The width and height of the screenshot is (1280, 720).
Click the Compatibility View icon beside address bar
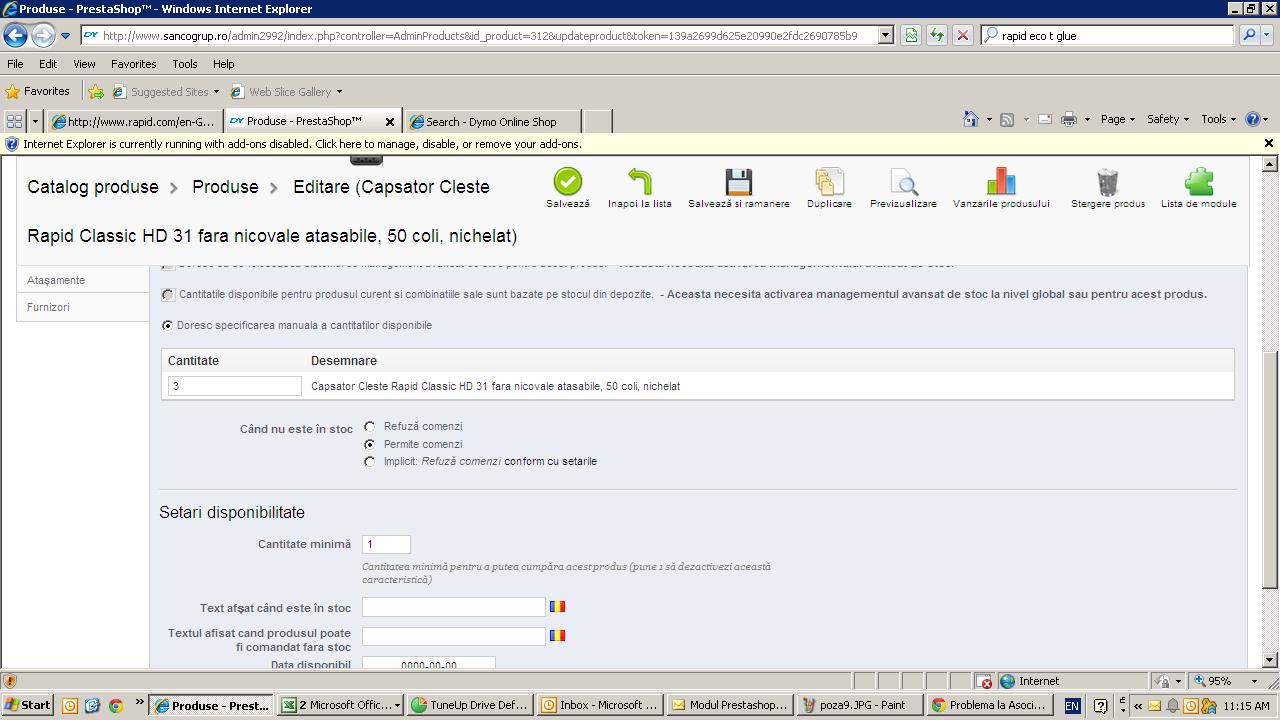(x=911, y=35)
